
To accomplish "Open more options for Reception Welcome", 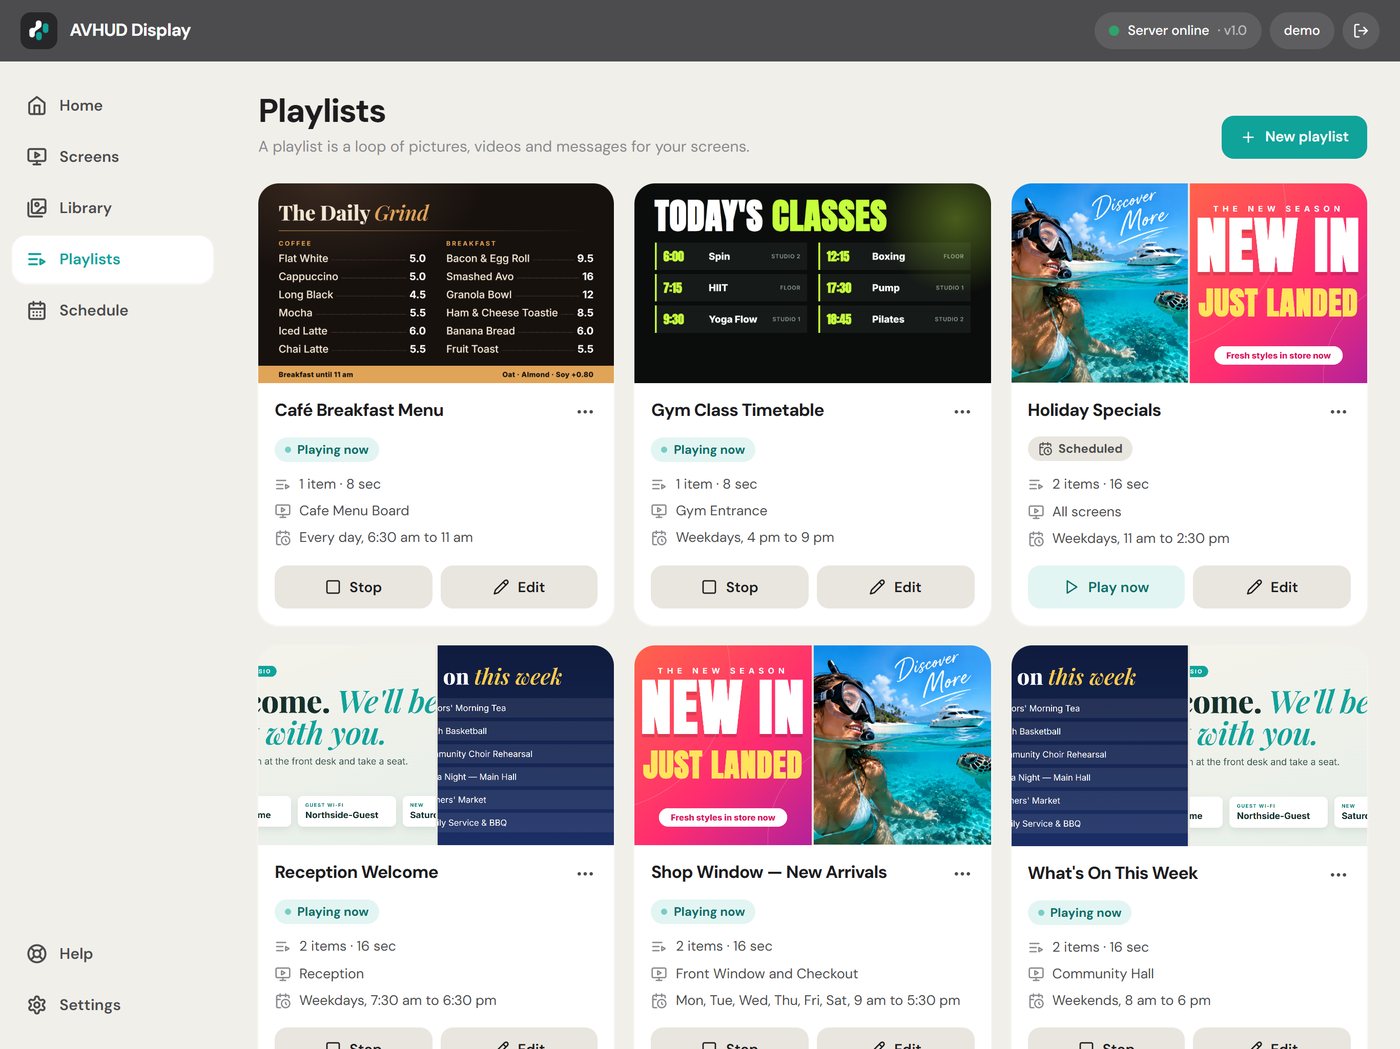I will point(585,873).
